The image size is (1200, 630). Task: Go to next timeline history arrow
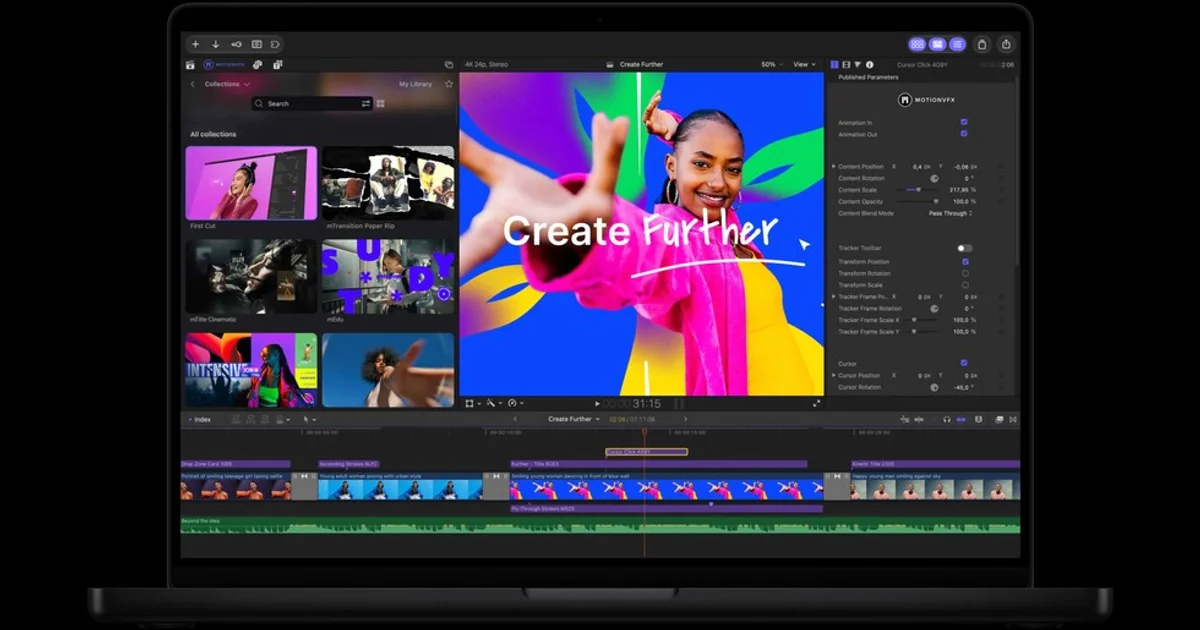[x=685, y=420]
